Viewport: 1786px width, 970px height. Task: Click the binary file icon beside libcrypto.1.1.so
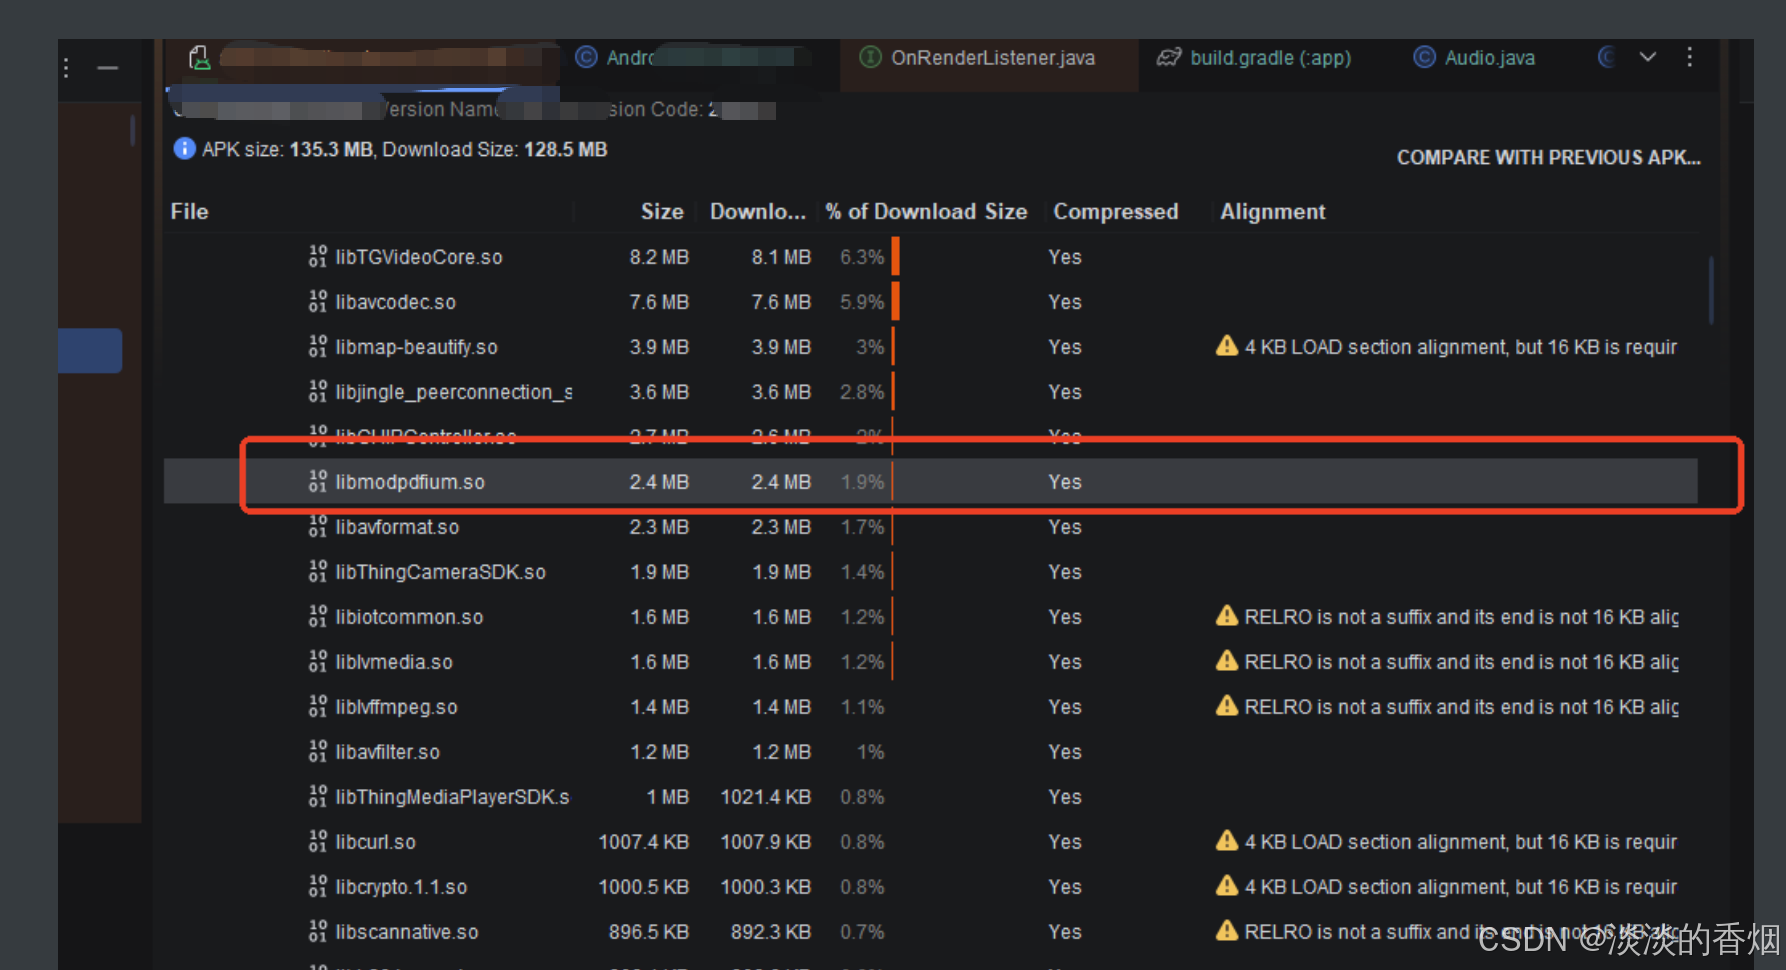(318, 887)
